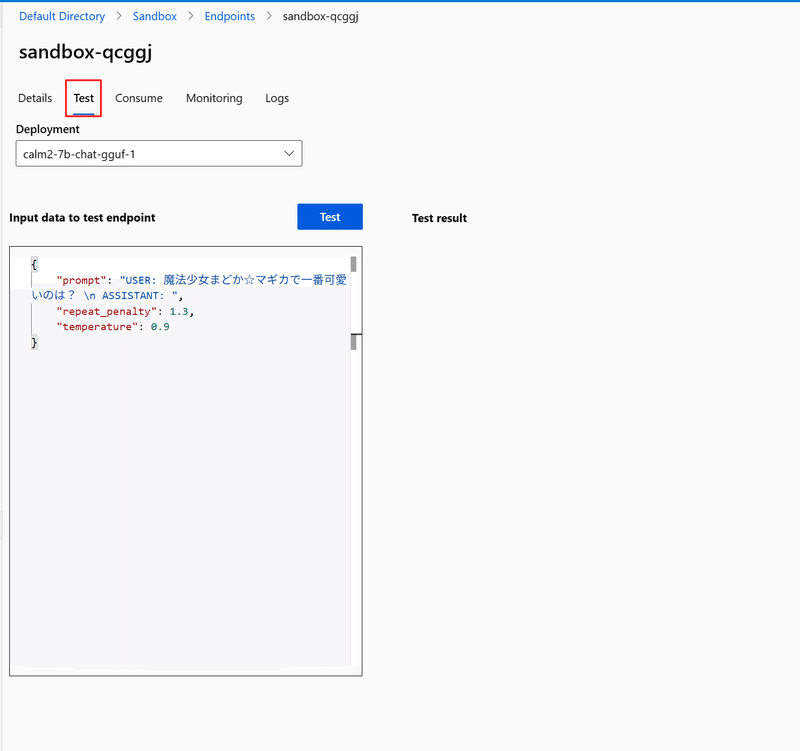Click the "prompt" key in the JSON
Image resolution: width=800 pixels, height=751 pixels.
click(x=82, y=280)
